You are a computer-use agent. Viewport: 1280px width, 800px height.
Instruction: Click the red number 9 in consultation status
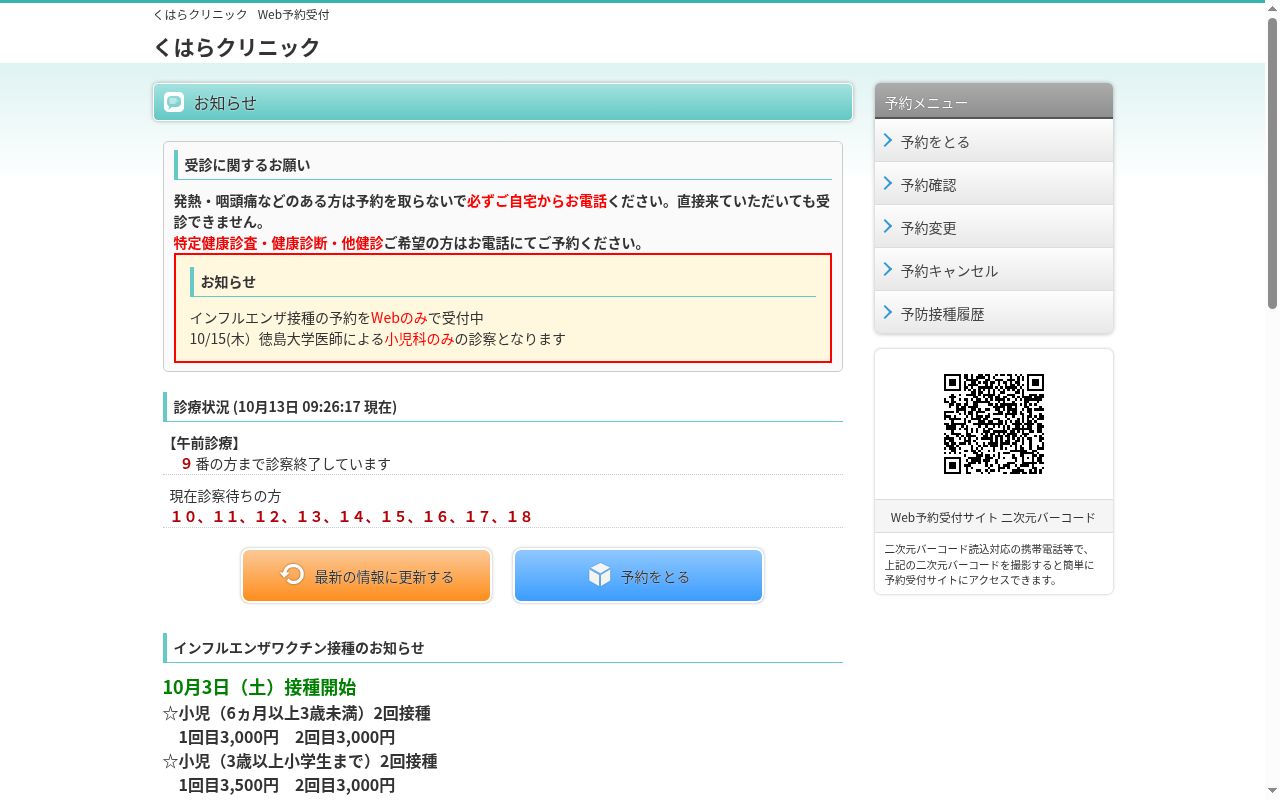coord(186,464)
